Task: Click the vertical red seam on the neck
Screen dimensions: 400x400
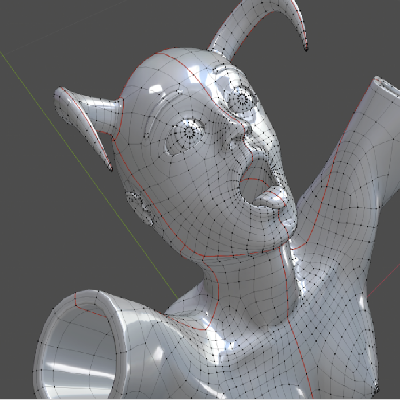Action: 286,283
